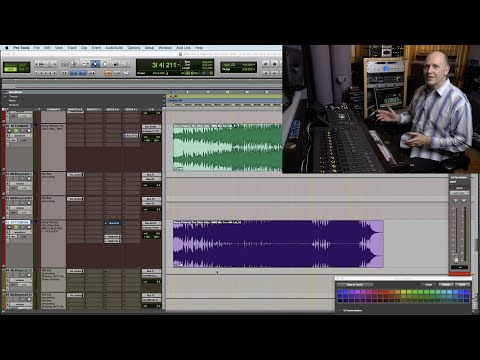Open input path selector of top audio track
This screenshot has height=360, width=480.
point(152,127)
